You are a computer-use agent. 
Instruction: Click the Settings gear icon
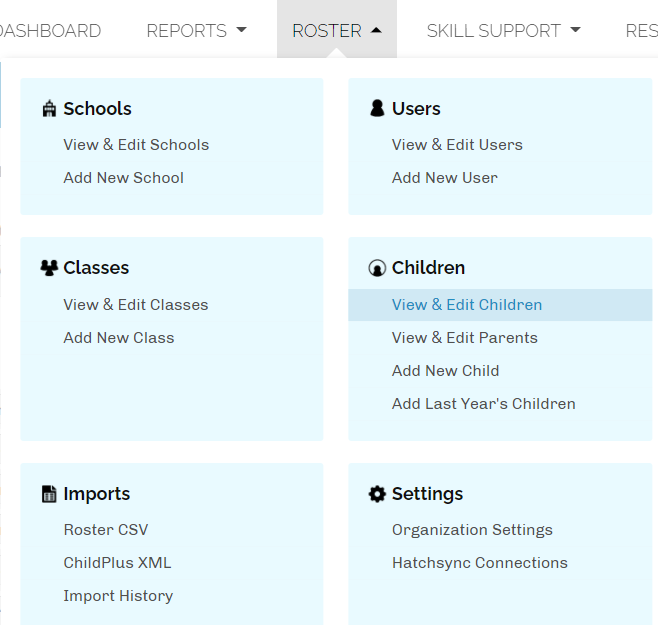click(377, 494)
